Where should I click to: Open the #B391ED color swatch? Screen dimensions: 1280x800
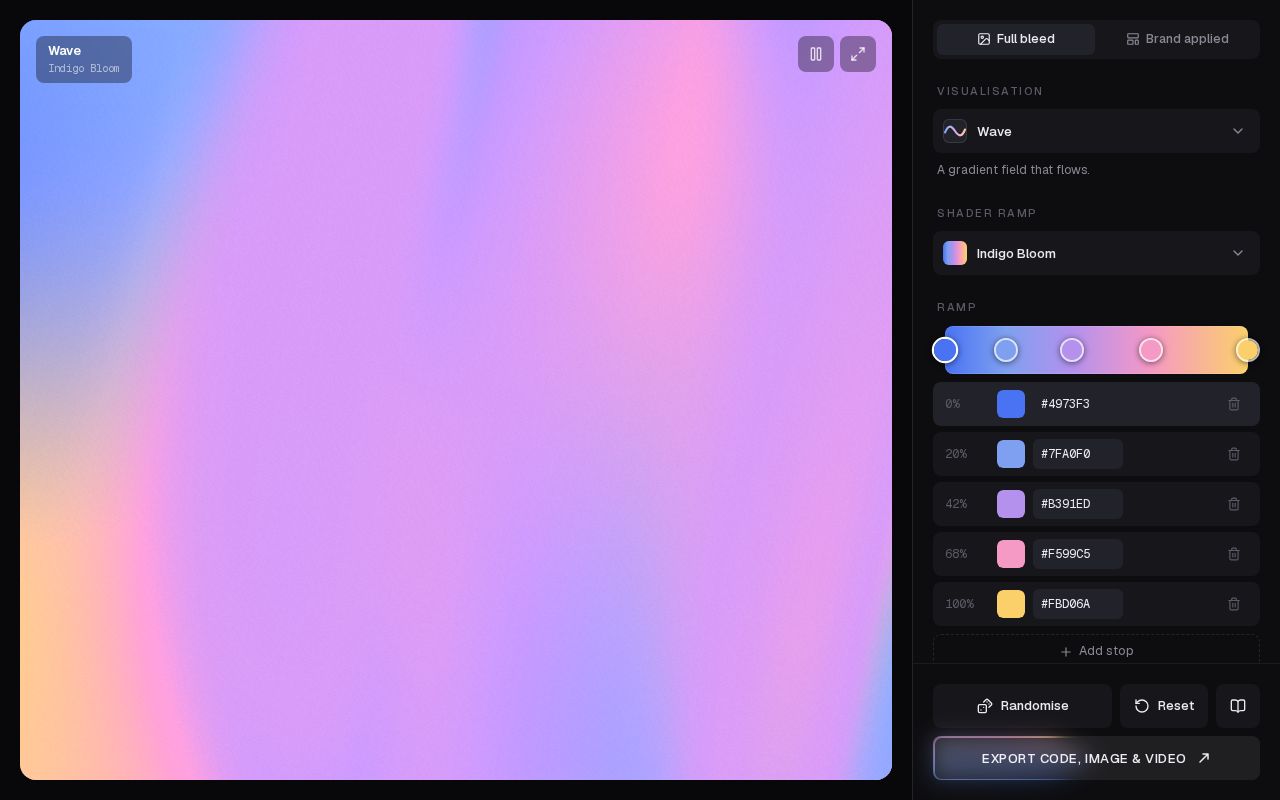[x=1011, y=504]
